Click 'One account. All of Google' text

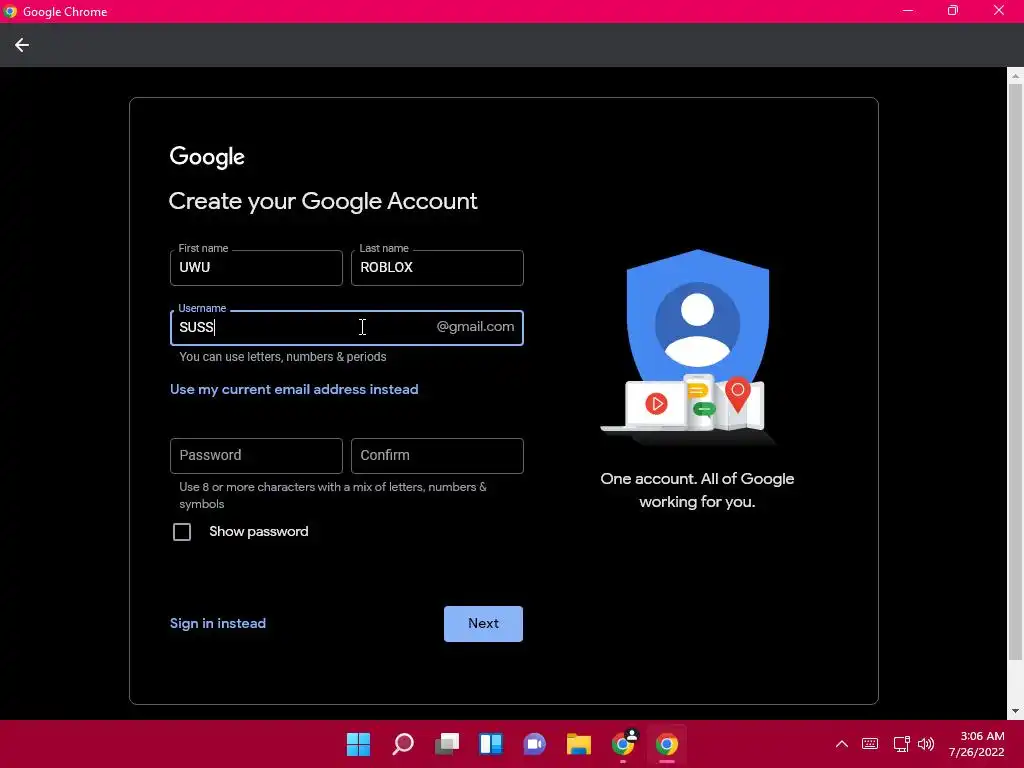[697, 479]
